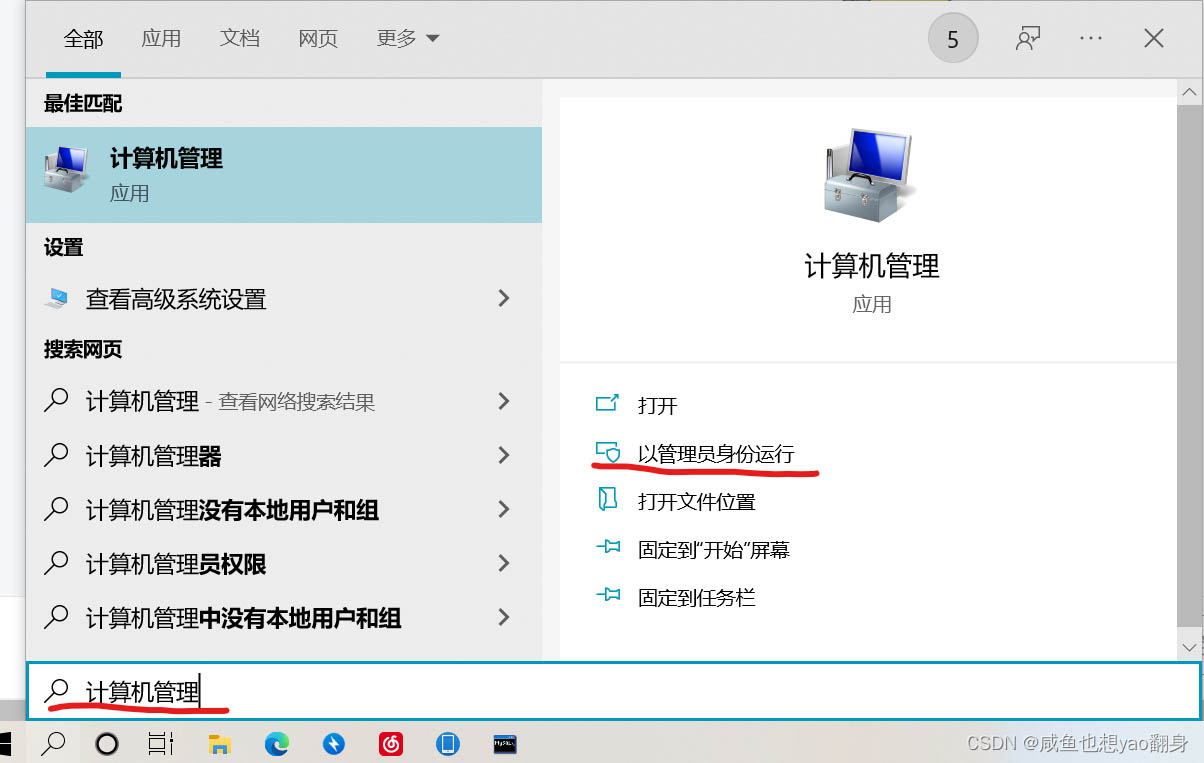The width and height of the screenshot is (1204, 763).
Task: Click the rewards badge showing 5
Action: [x=953, y=39]
